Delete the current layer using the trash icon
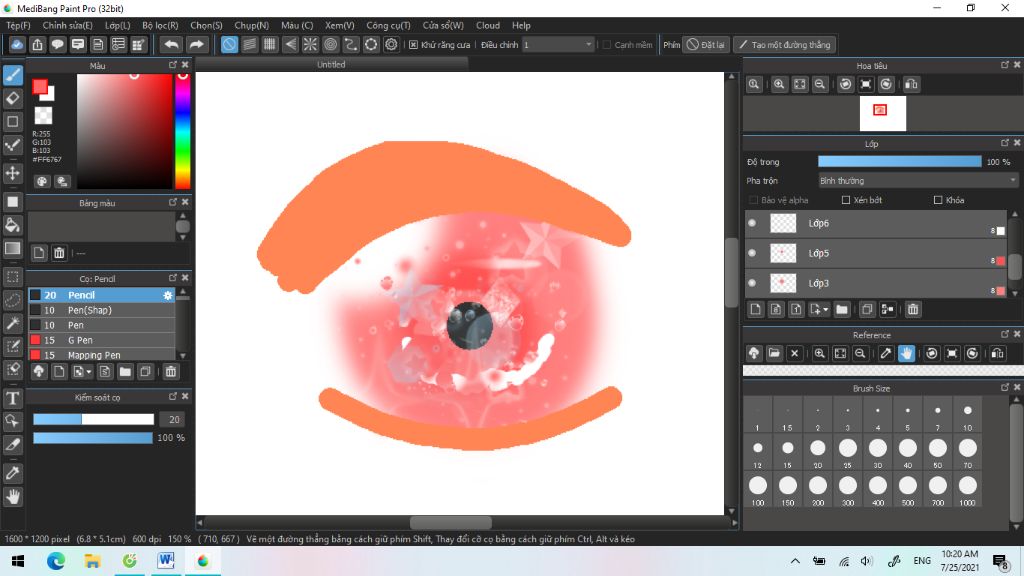 913,309
